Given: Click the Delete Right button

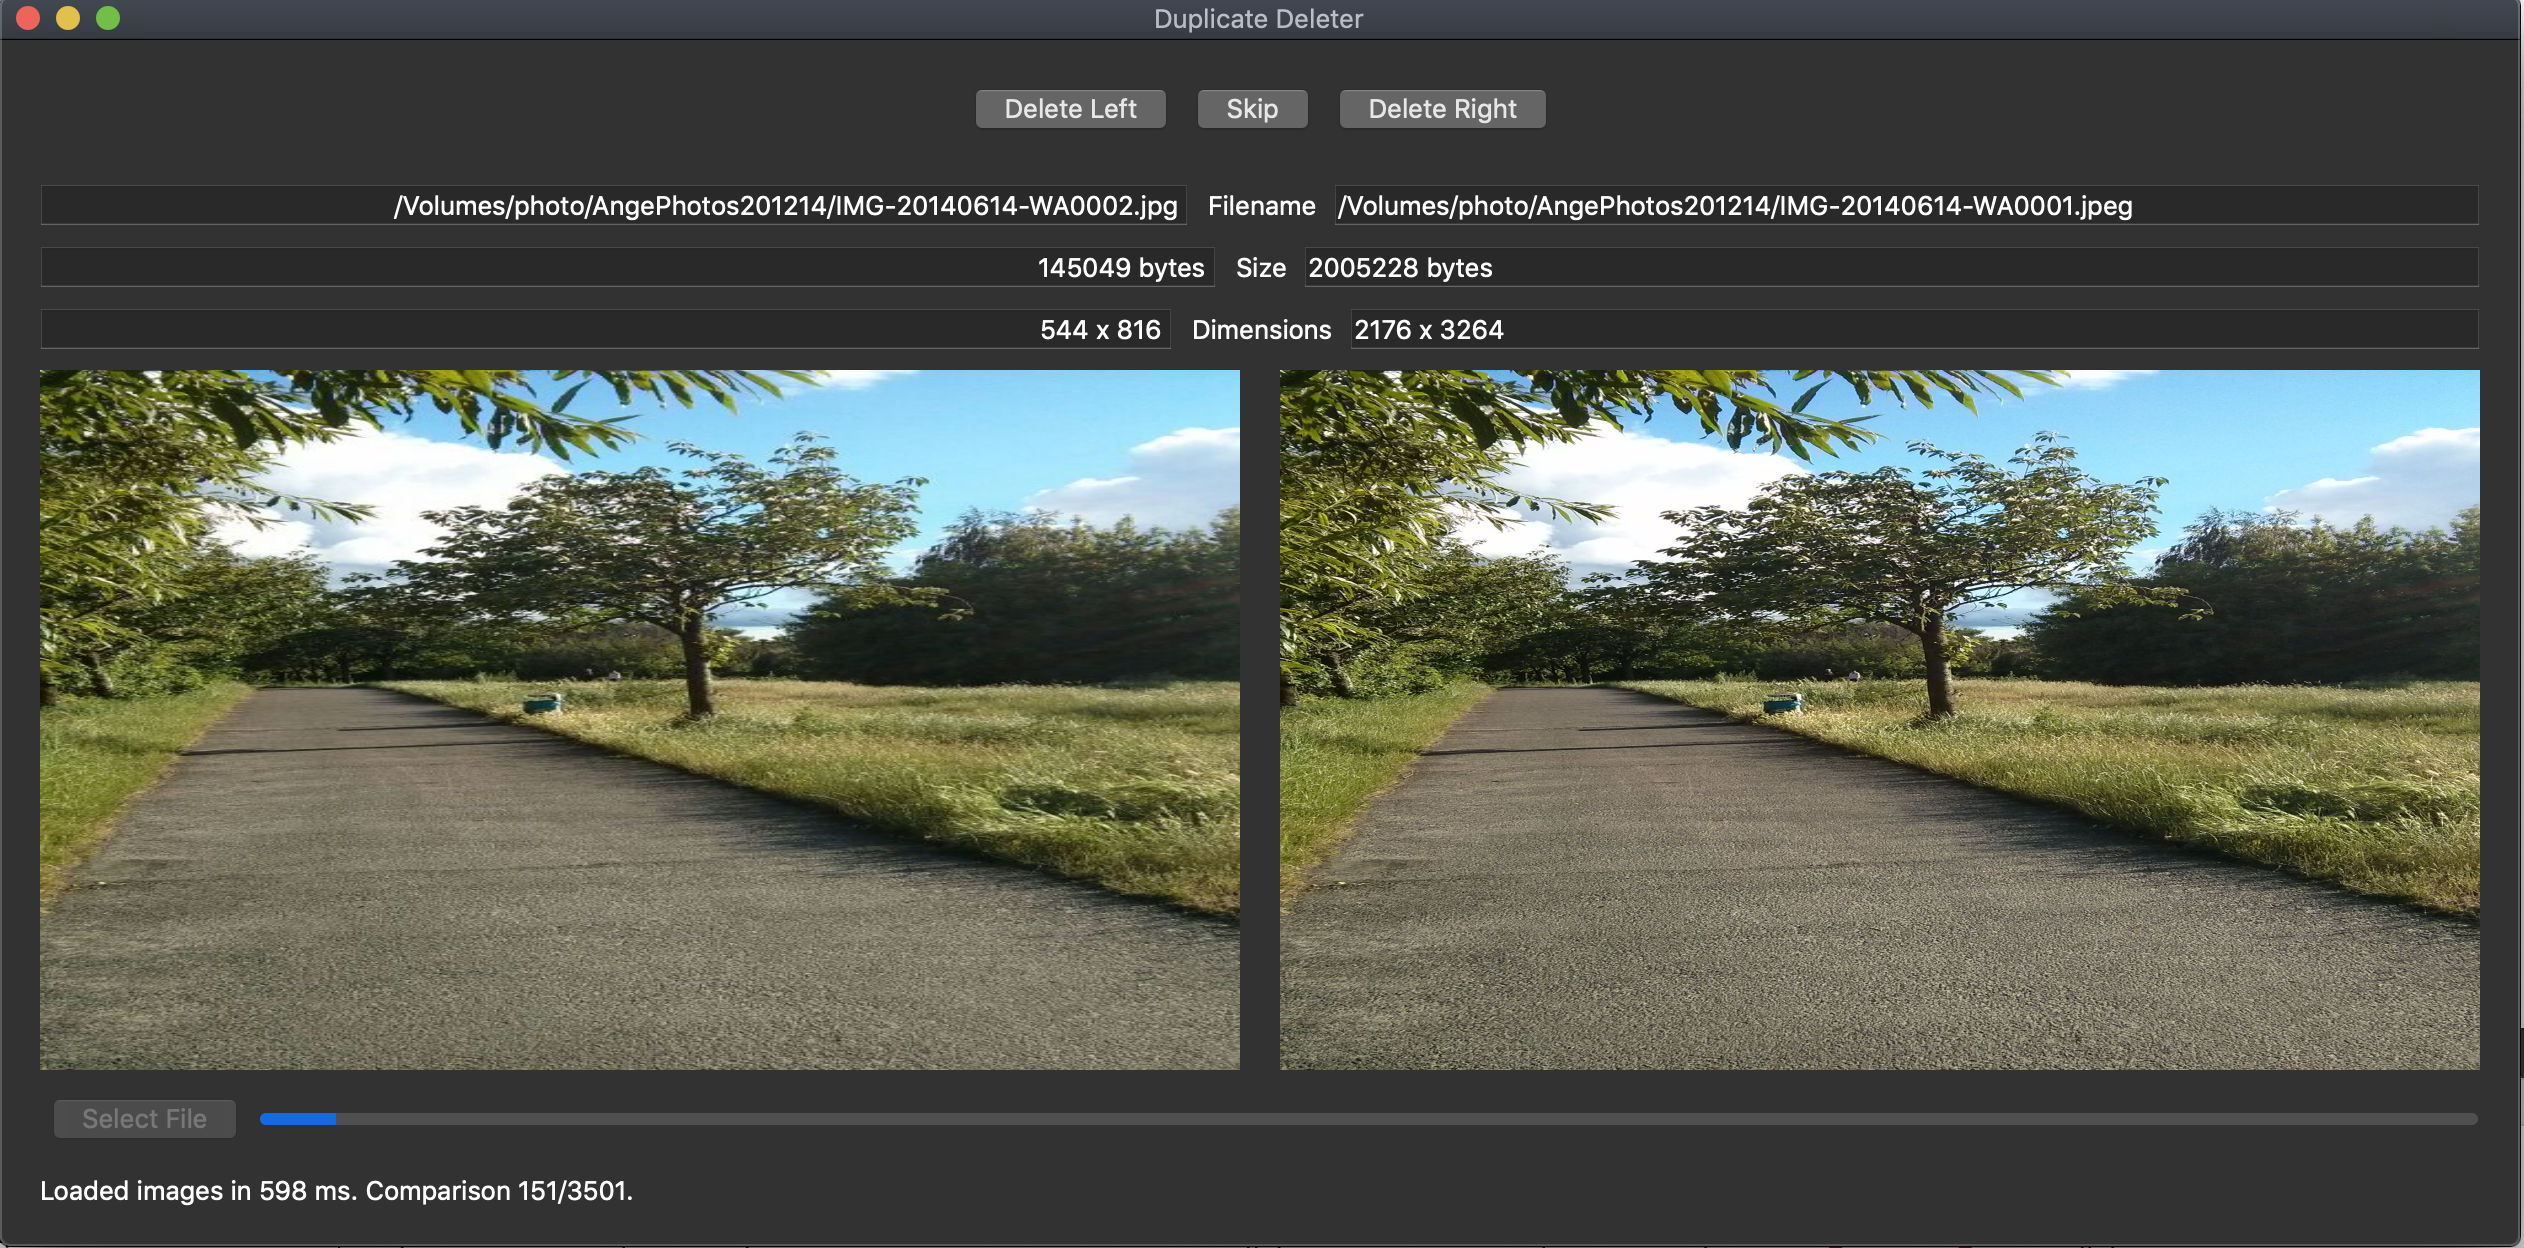Looking at the screenshot, I should tap(1442, 109).
